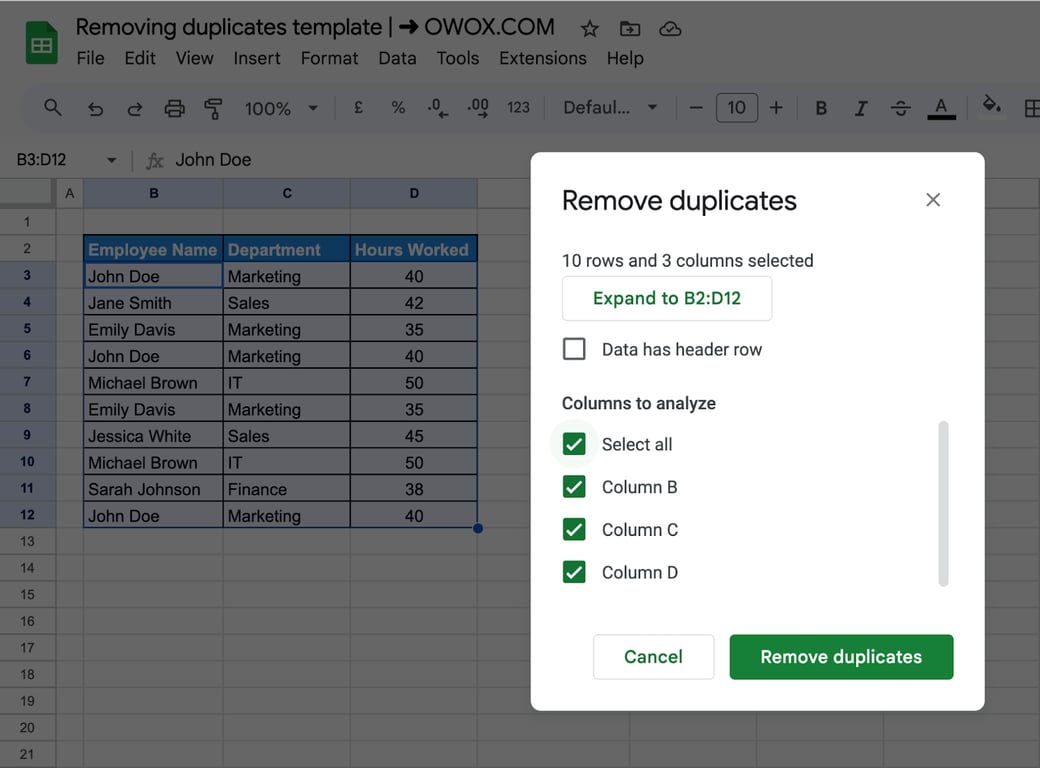Toggle italic formatting
This screenshot has height=768, width=1040.
(x=860, y=108)
